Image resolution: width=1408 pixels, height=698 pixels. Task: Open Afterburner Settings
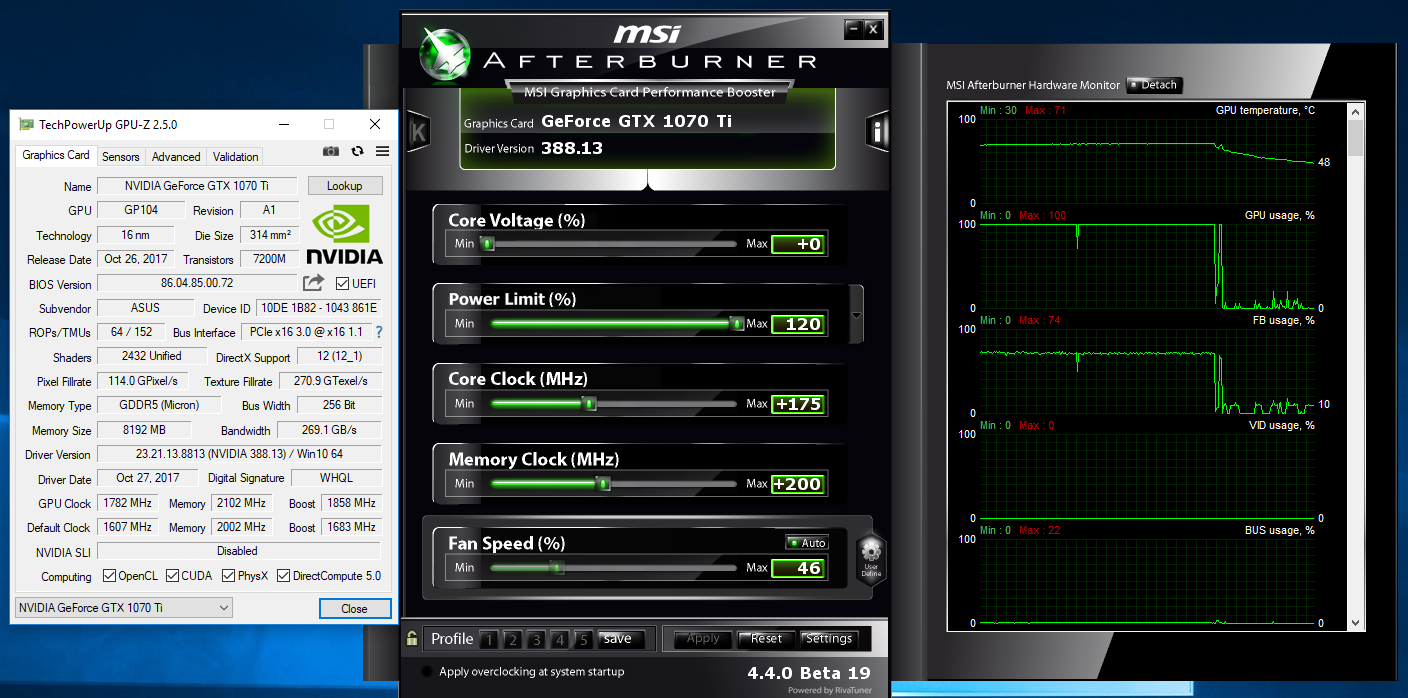click(829, 639)
